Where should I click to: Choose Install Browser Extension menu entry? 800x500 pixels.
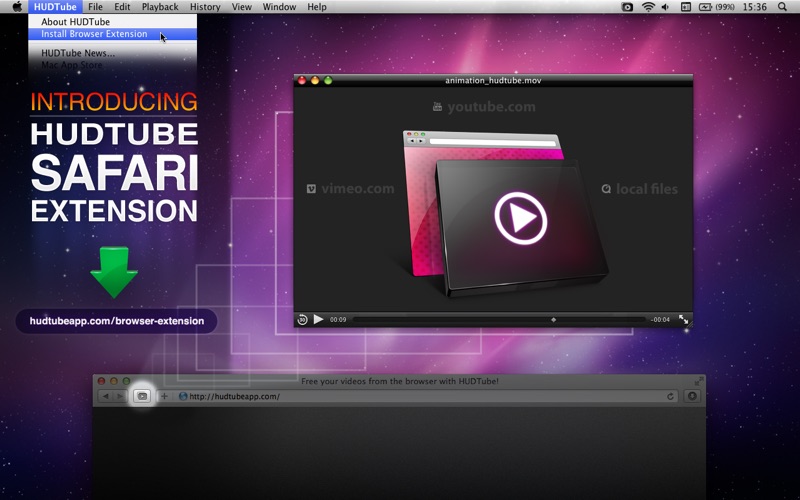(112, 34)
